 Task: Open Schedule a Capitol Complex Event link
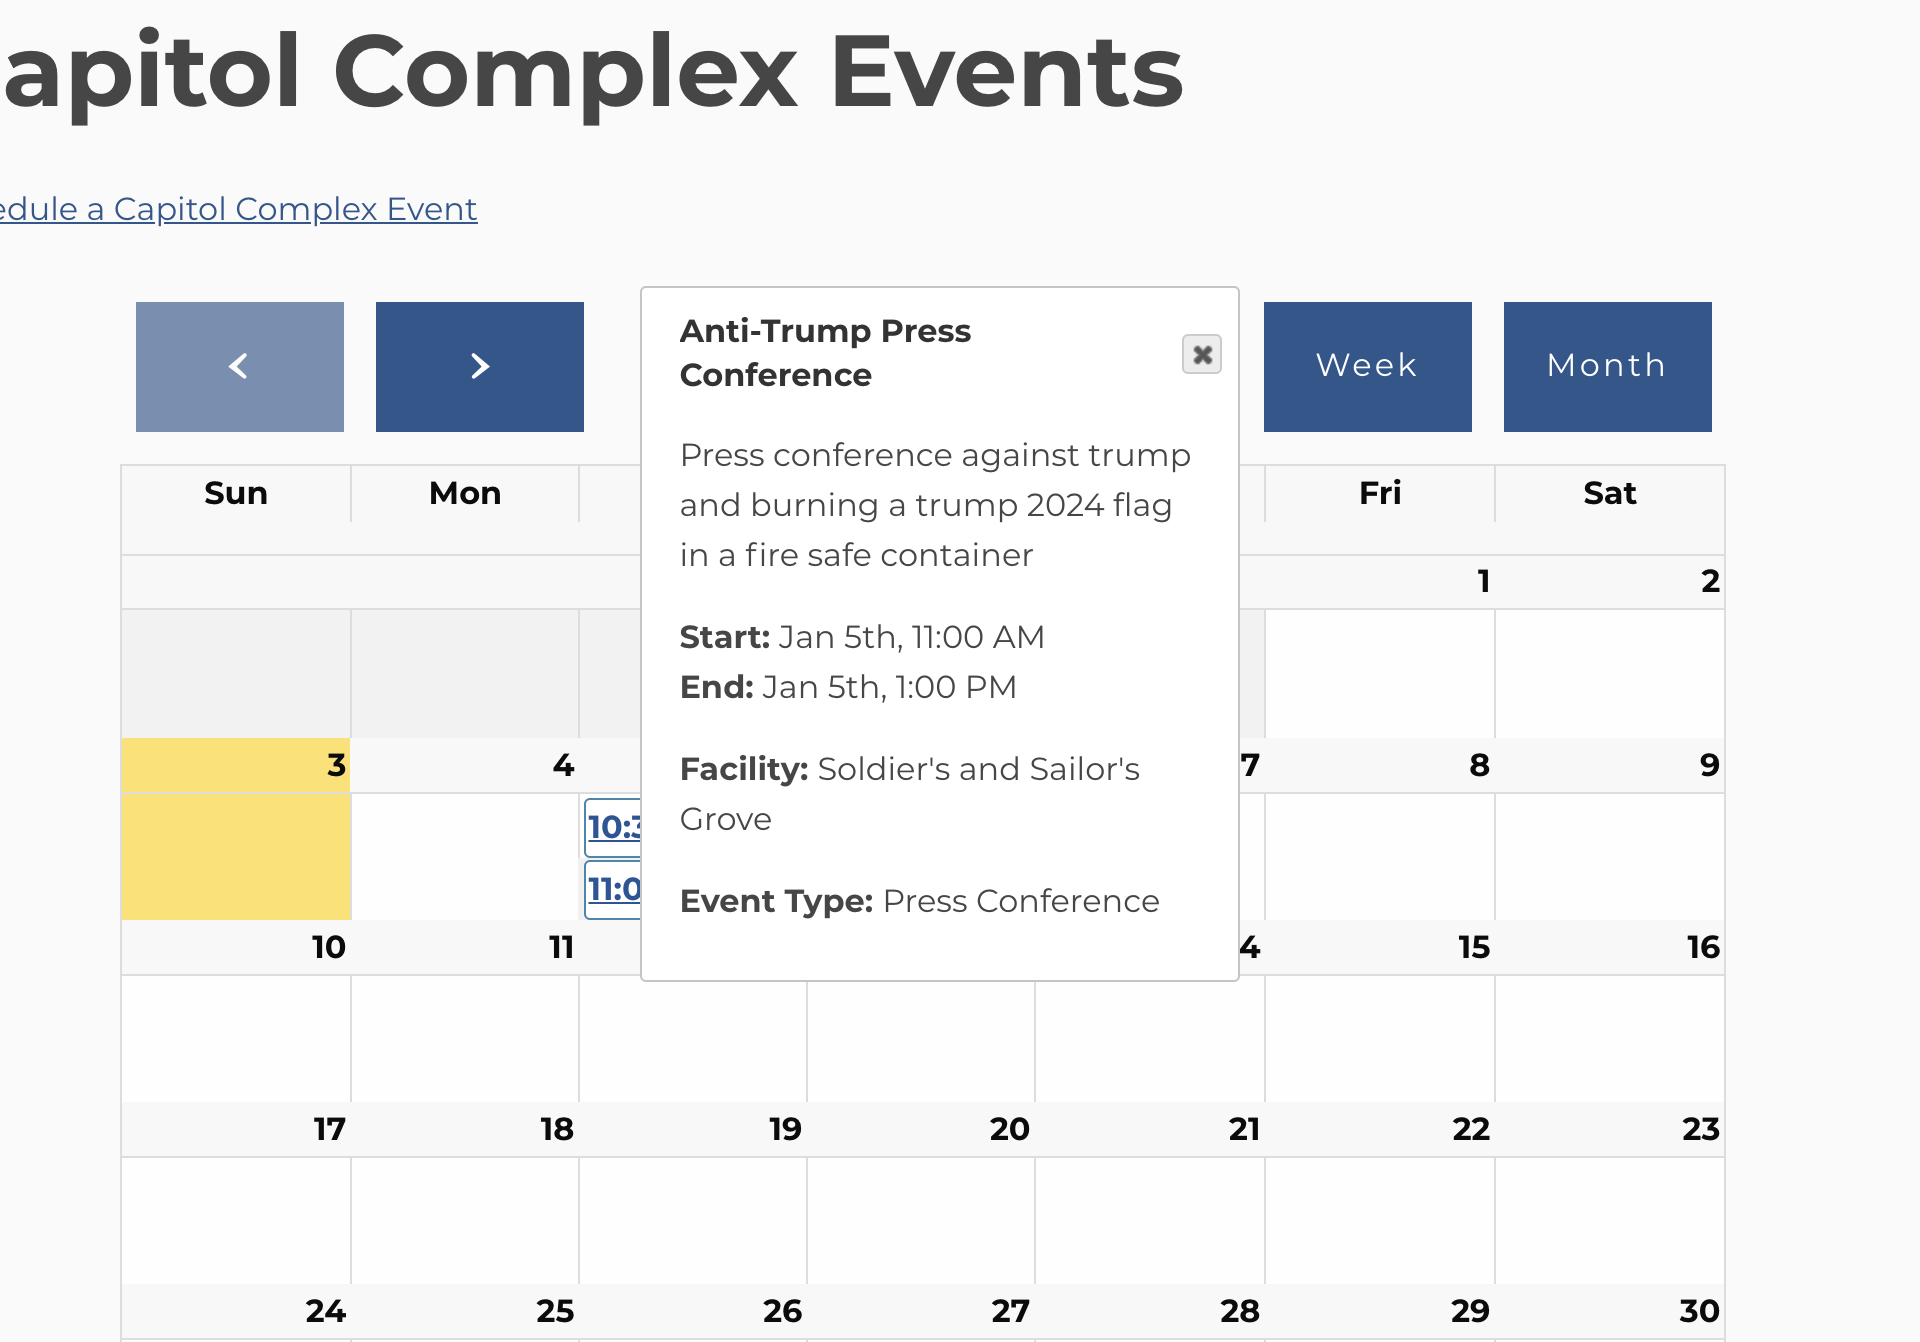tap(238, 209)
